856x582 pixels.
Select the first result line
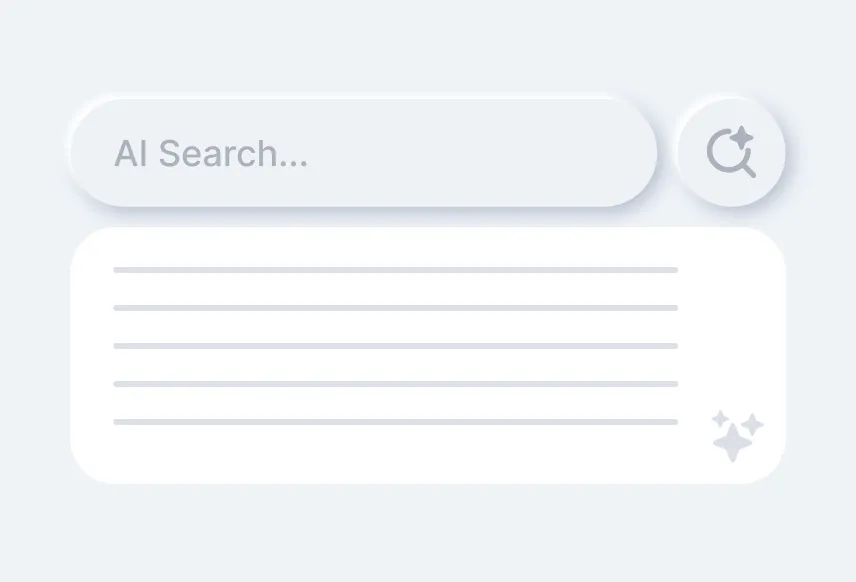pyautogui.click(x=395, y=270)
